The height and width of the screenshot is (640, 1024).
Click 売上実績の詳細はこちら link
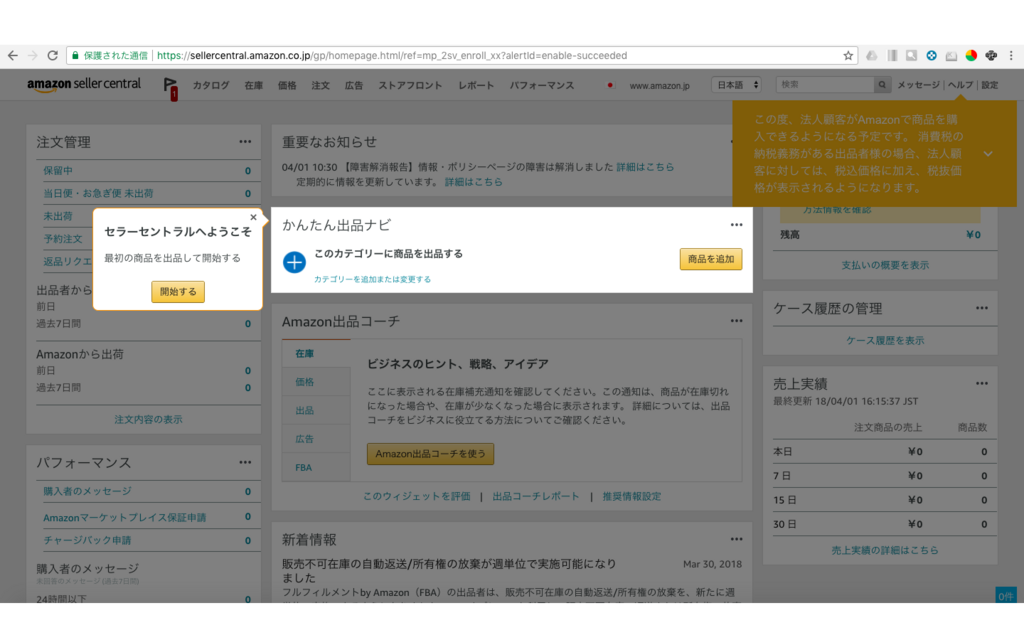click(885, 551)
